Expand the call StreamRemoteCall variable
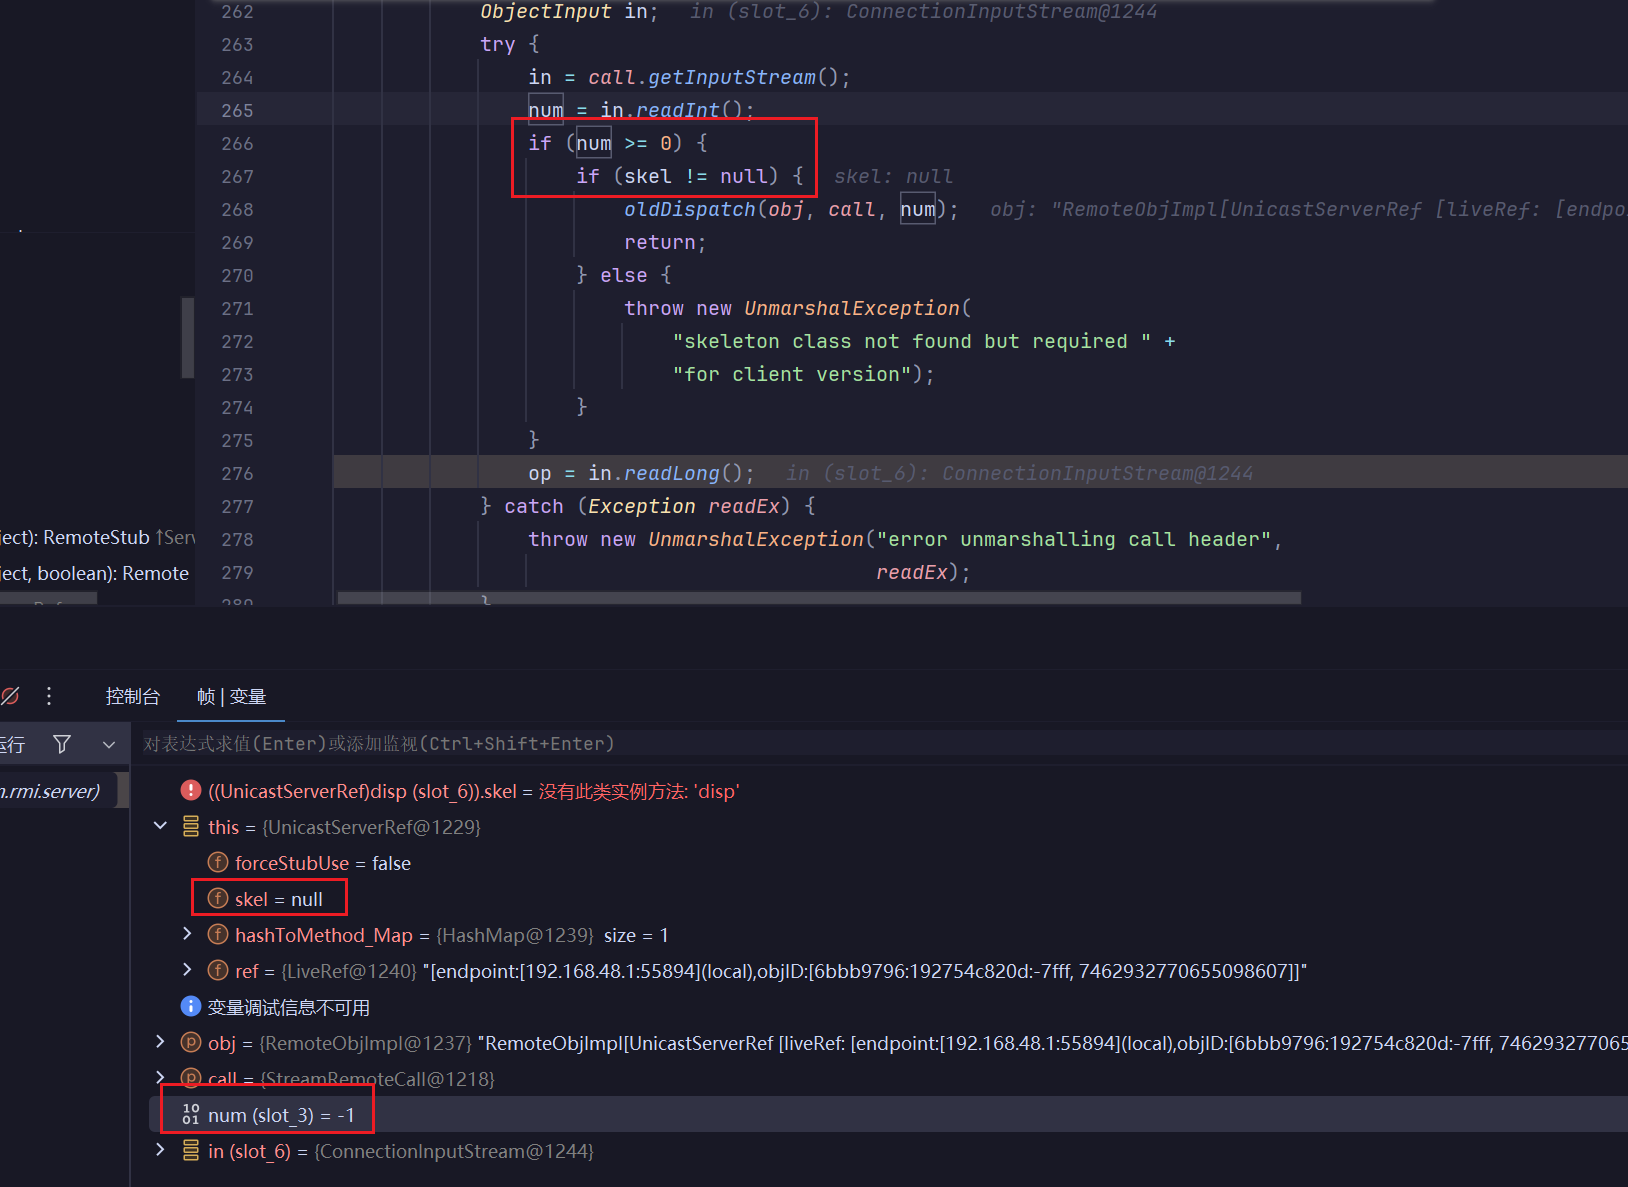Image resolution: width=1628 pixels, height=1187 pixels. click(160, 1078)
